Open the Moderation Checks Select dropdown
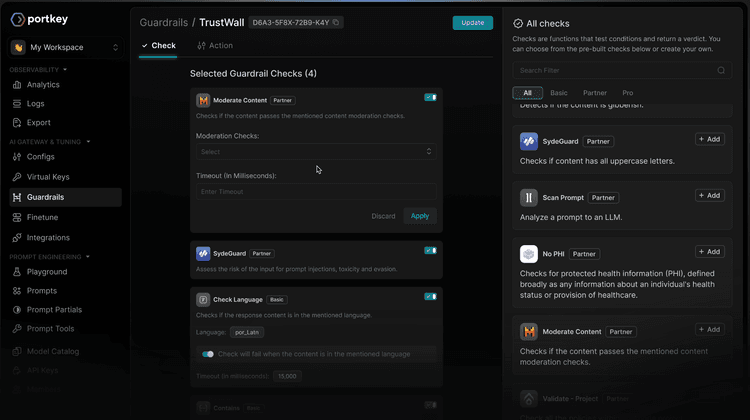This screenshot has width=750, height=420. pos(316,152)
